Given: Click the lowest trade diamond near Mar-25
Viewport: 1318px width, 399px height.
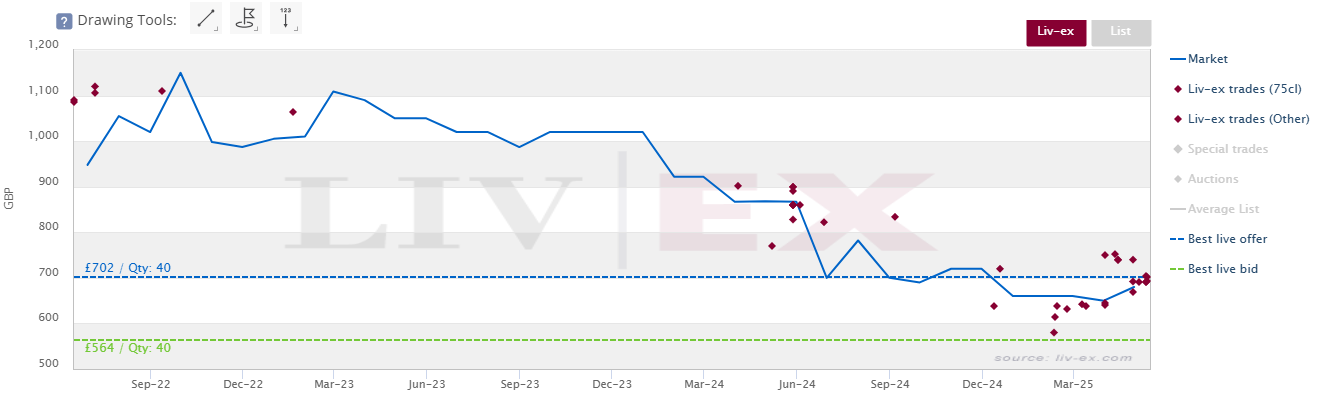Looking at the screenshot, I should point(1054,332).
